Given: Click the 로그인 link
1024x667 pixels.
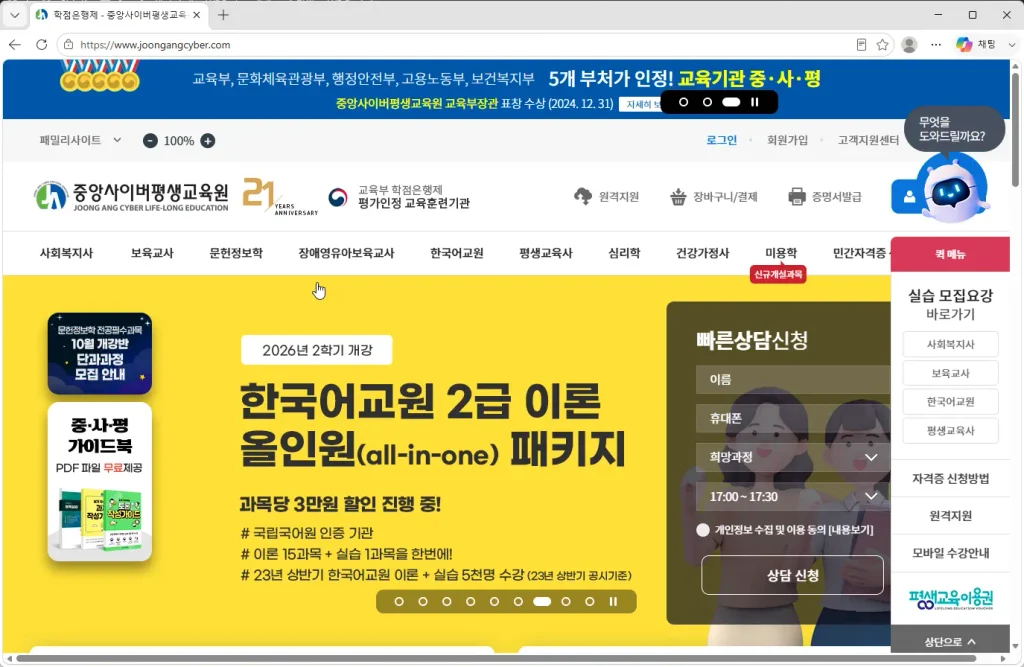Looking at the screenshot, I should coord(721,140).
